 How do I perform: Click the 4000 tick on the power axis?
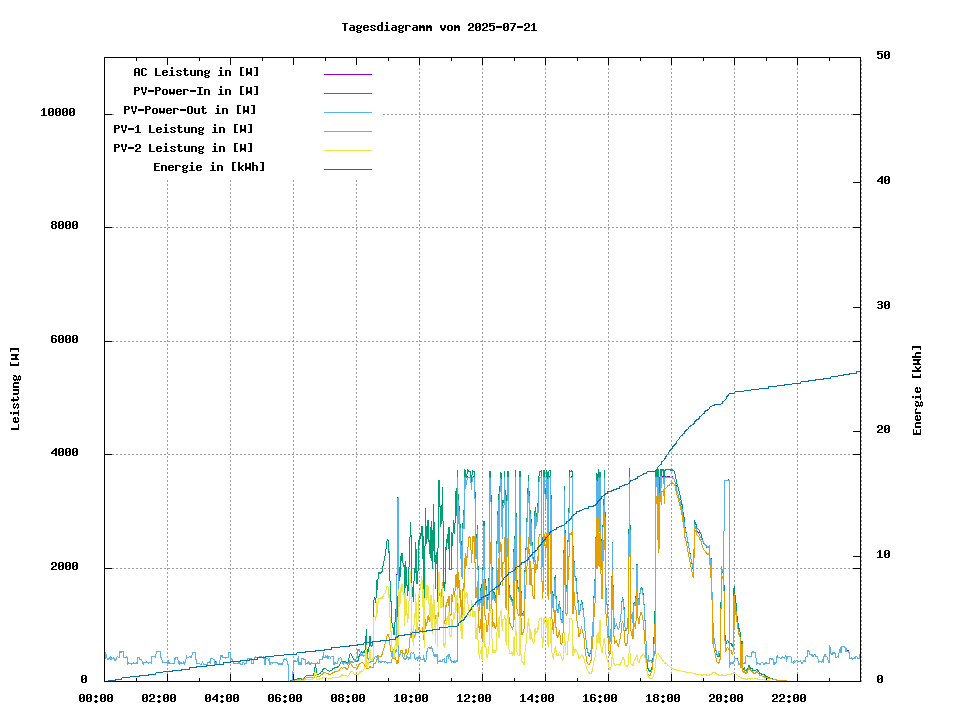[64, 454]
